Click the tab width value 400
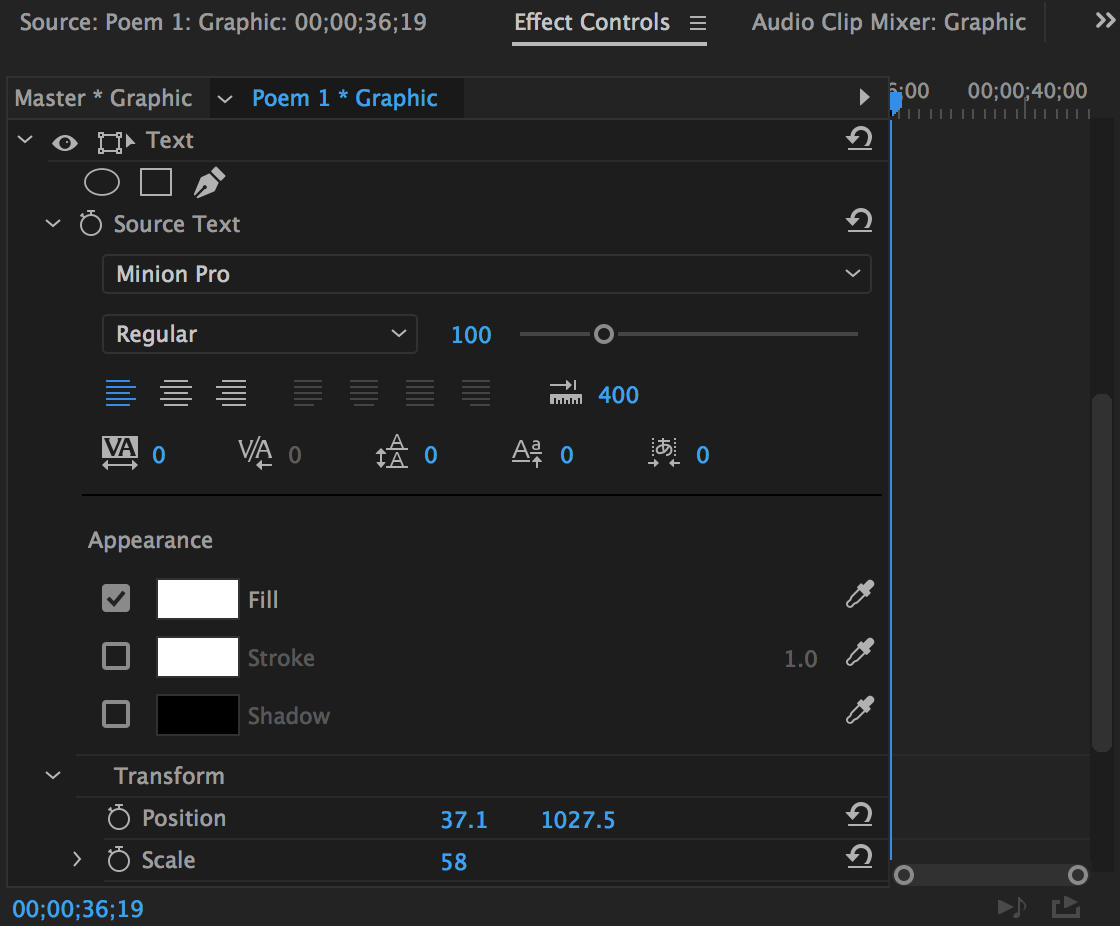The image size is (1120, 926). coord(618,394)
